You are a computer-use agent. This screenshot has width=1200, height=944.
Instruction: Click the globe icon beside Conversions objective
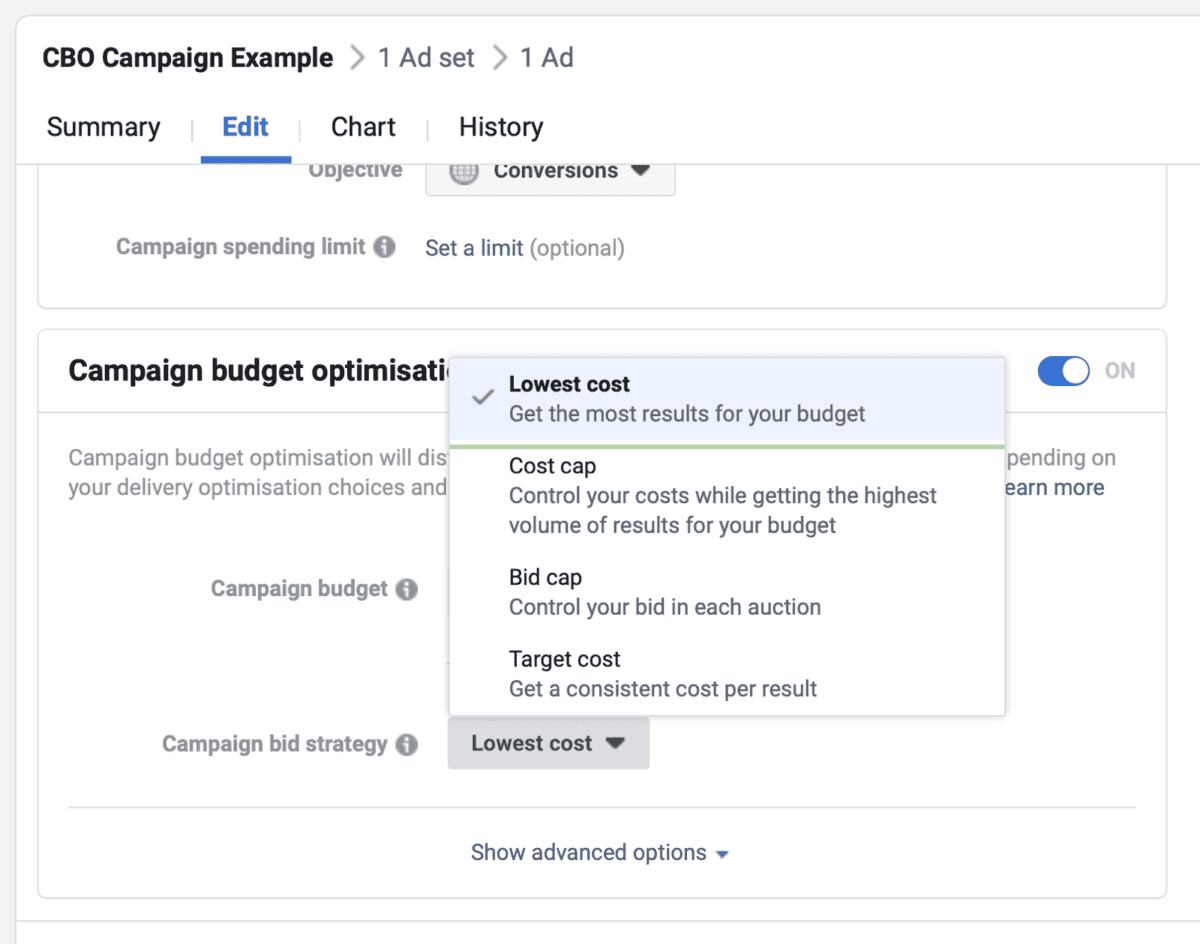464,171
